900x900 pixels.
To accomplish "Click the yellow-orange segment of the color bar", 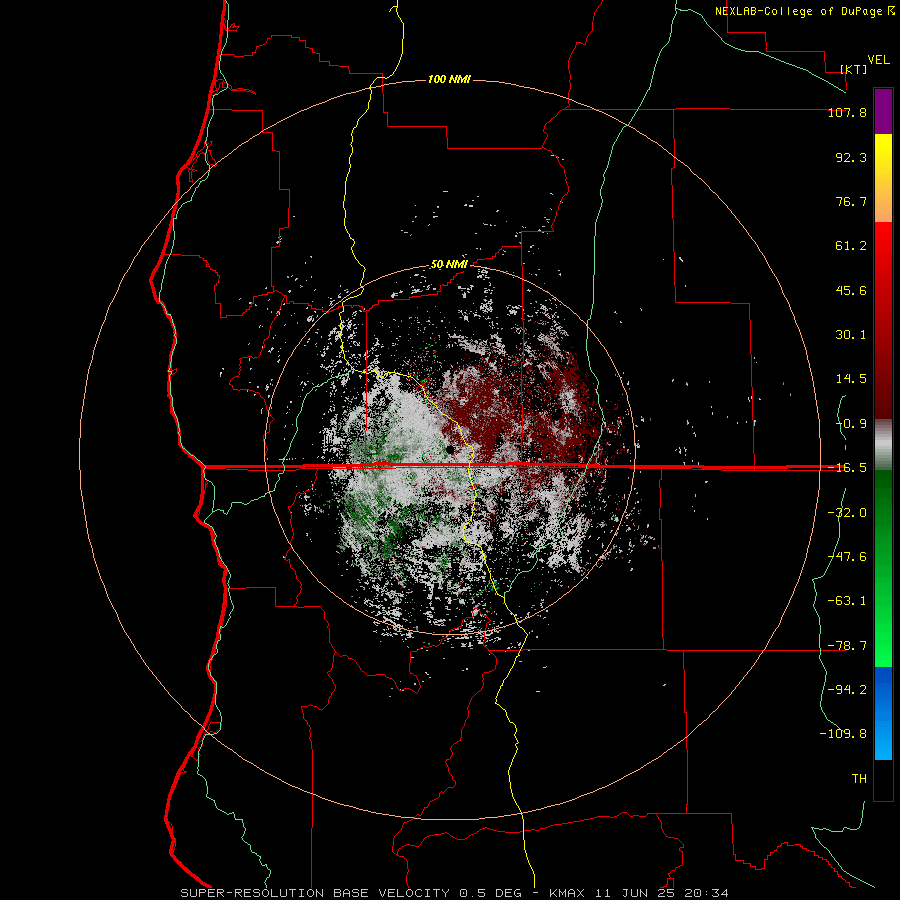I will pos(883,178).
